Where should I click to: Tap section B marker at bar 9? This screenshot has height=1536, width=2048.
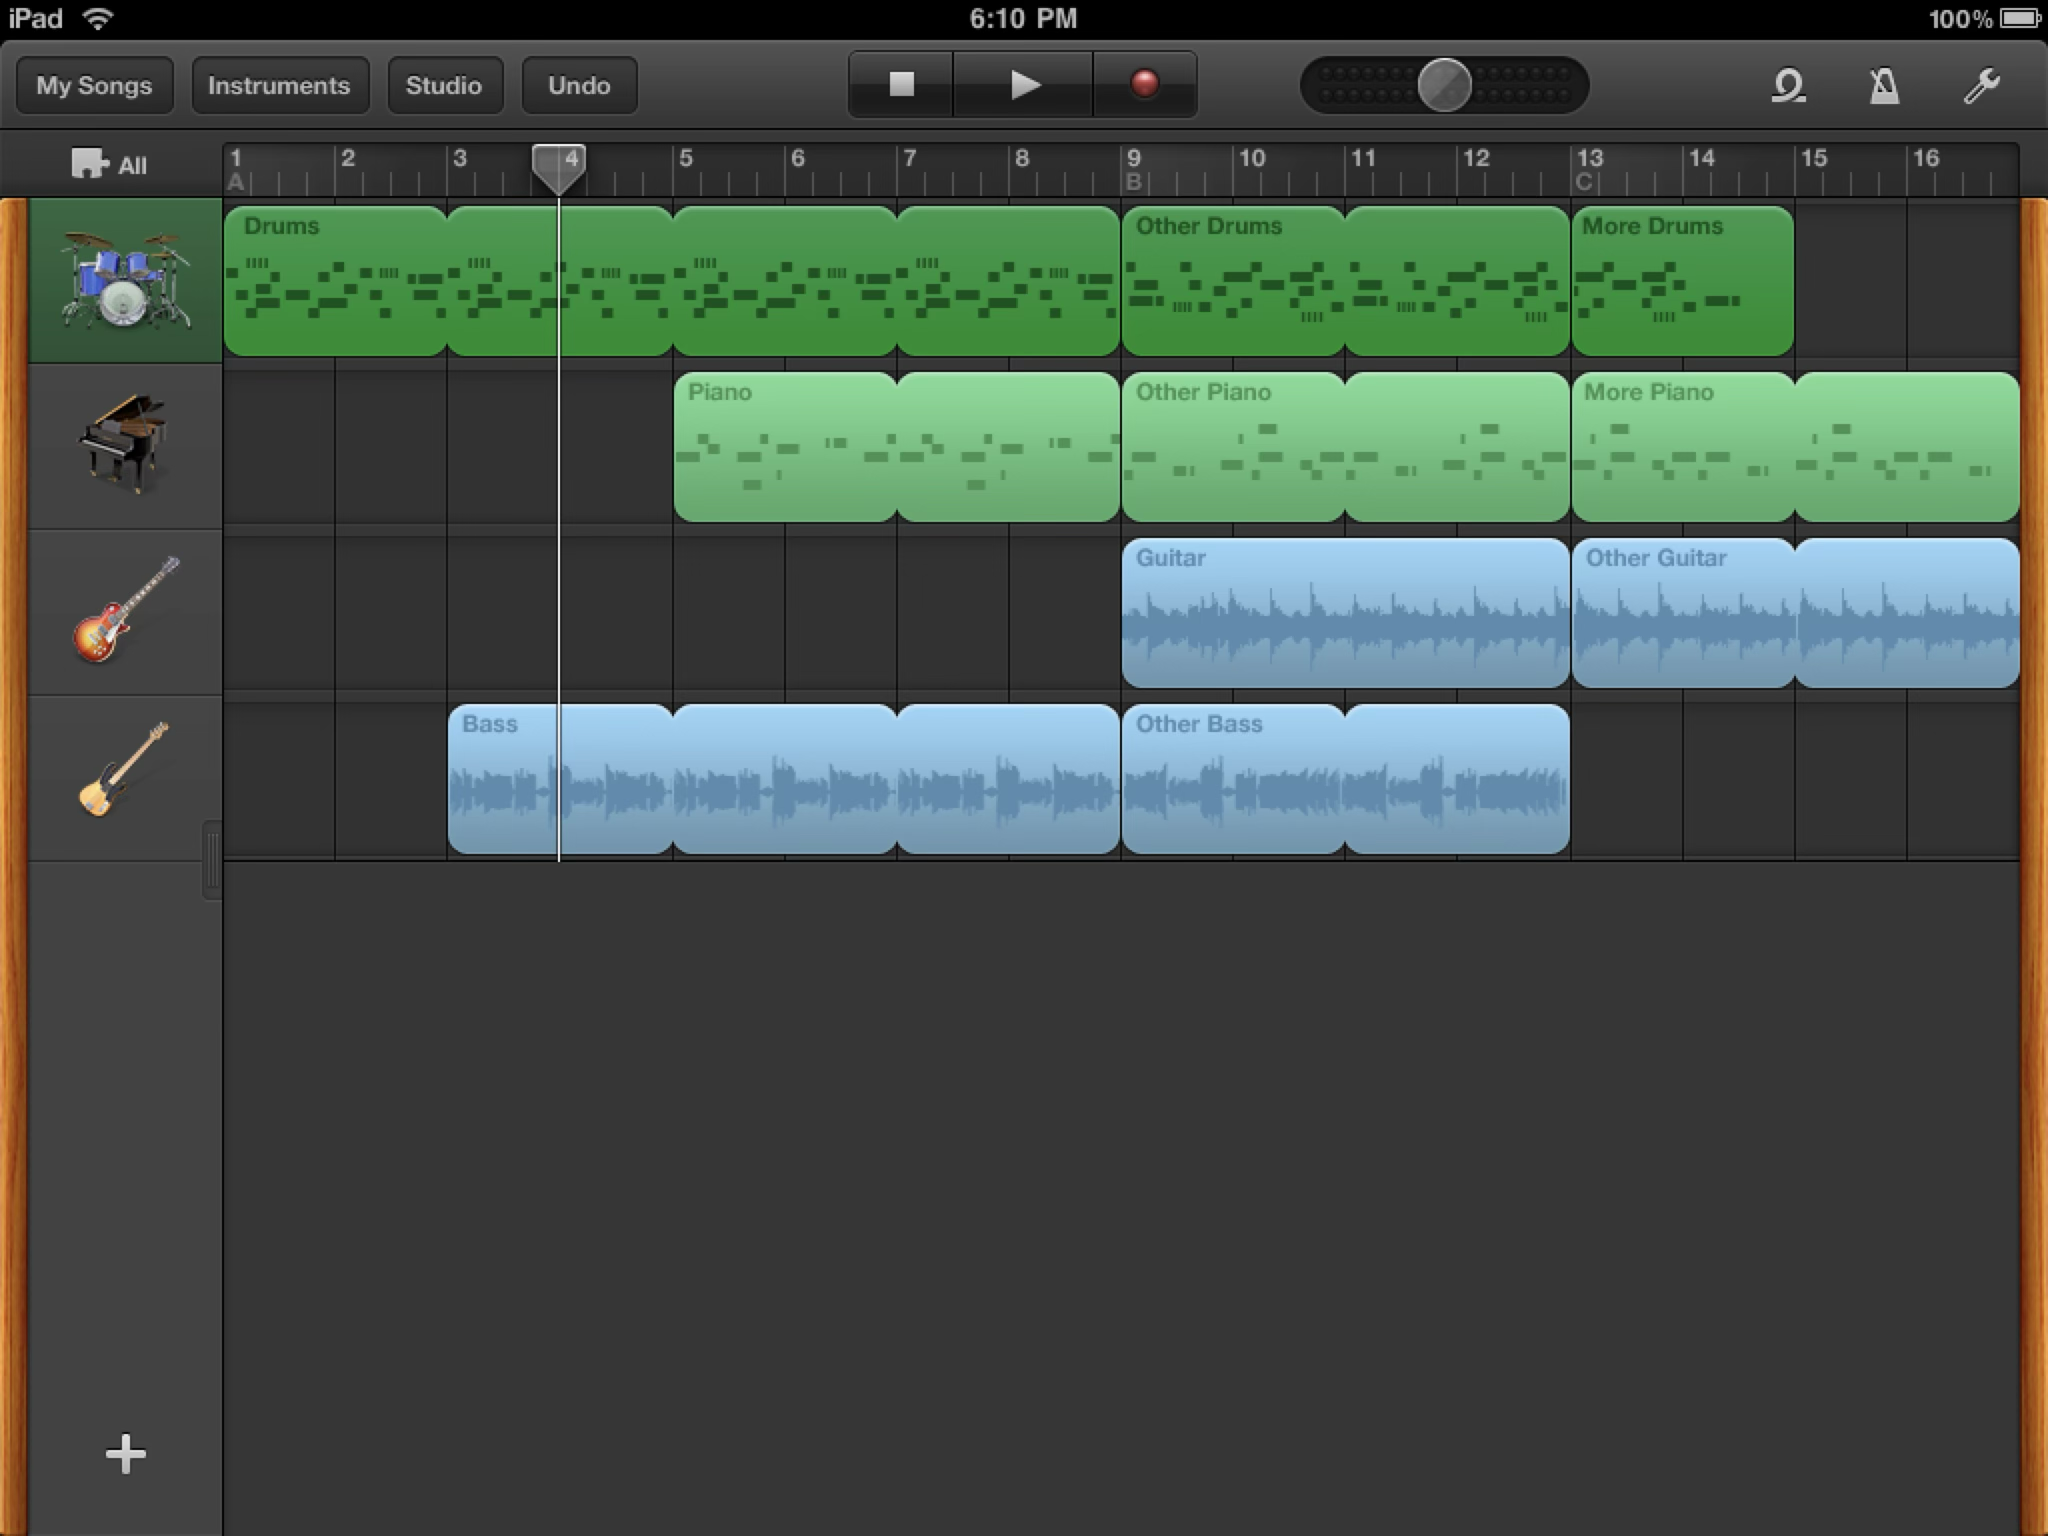(x=1133, y=182)
